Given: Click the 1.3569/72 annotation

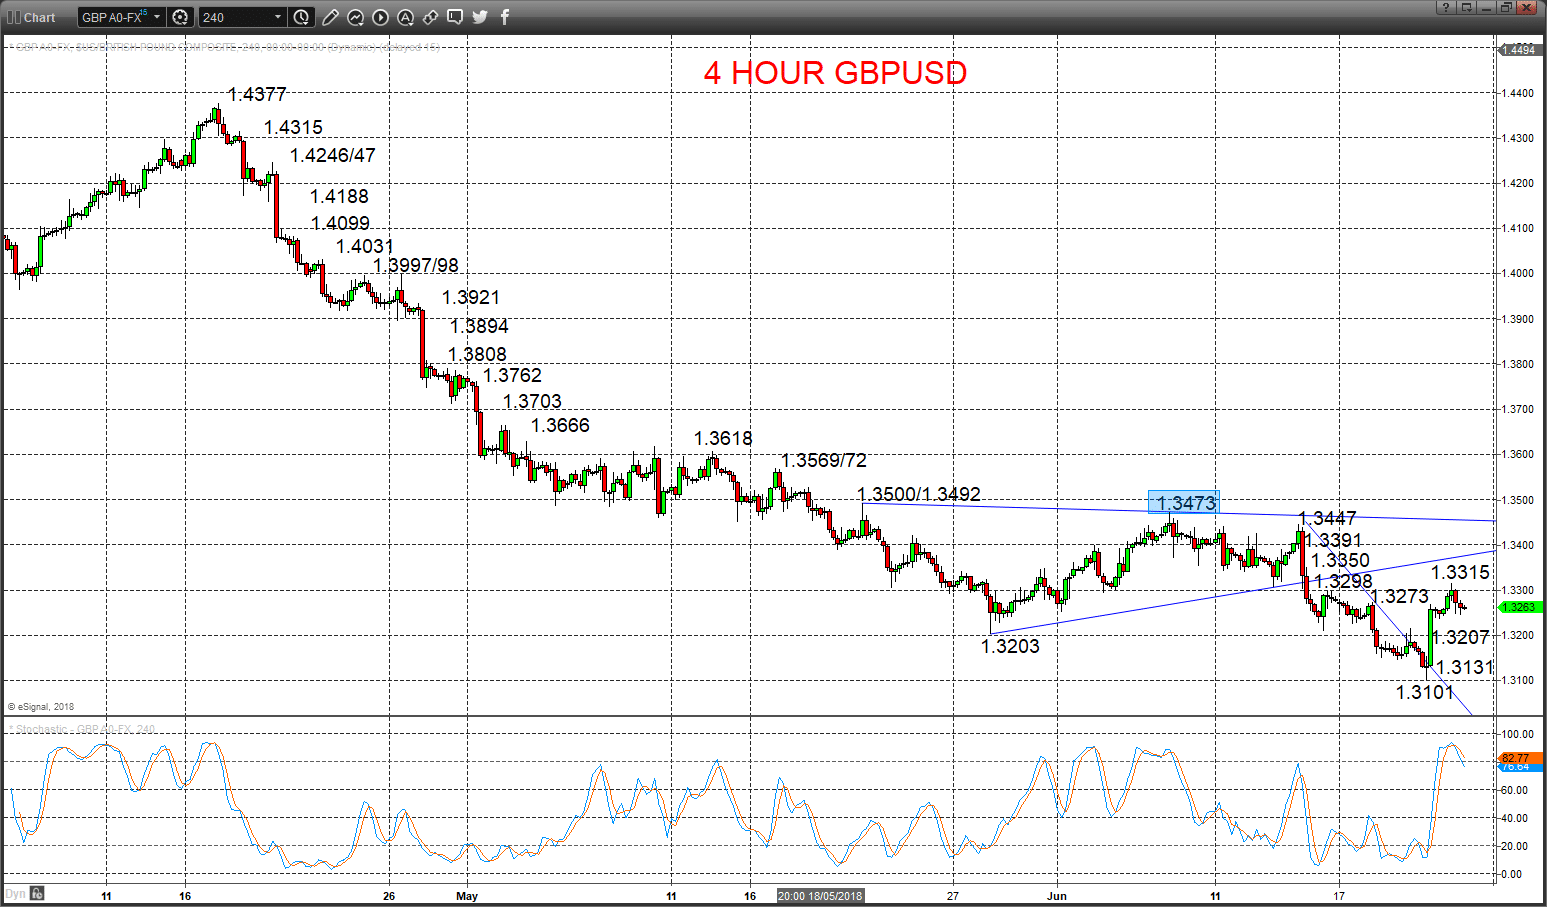Looking at the screenshot, I should 824,460.
